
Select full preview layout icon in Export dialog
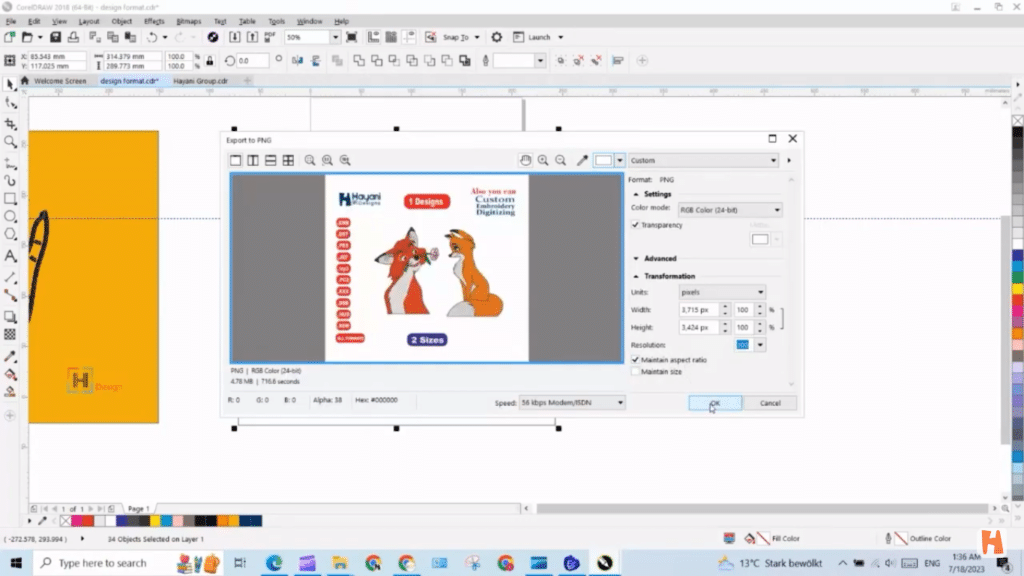click(x=235, y=160)
